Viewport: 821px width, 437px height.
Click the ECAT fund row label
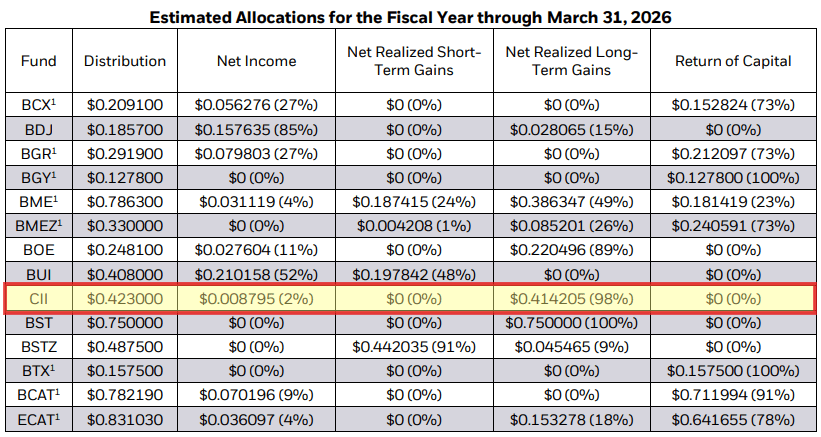[x=40, y=420]
